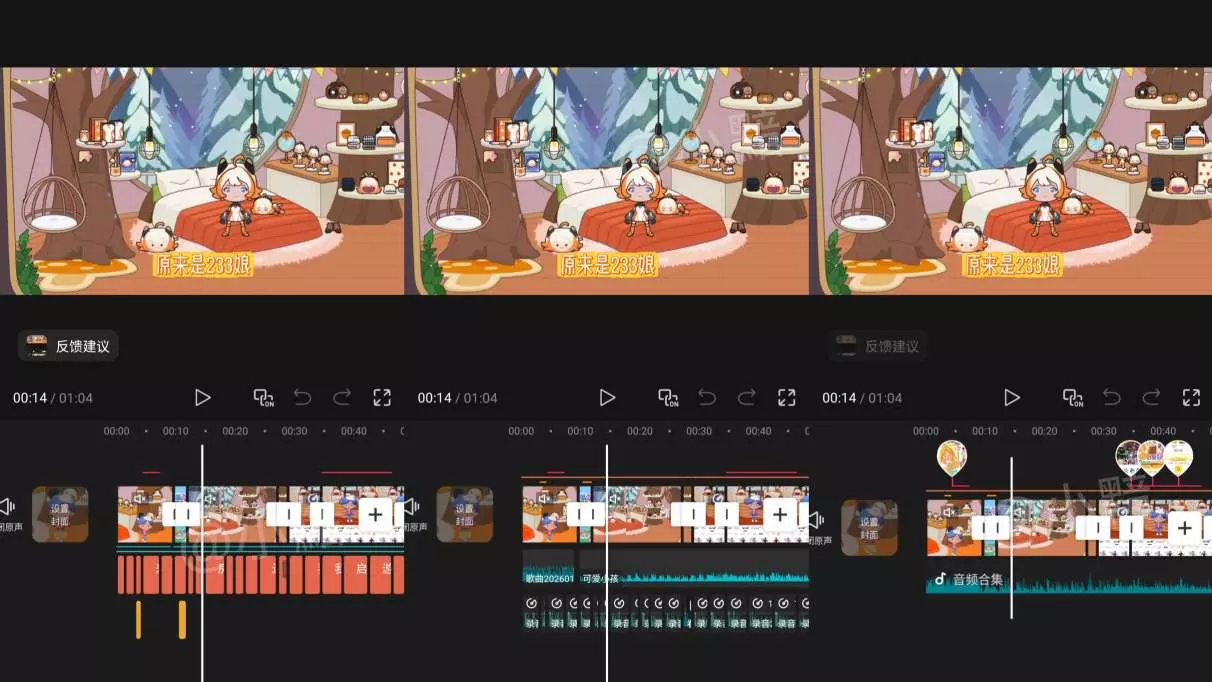The image size is (1212, 682).
Task: Select the 歌曲202601 audio clip
Action: click(548, 566)
